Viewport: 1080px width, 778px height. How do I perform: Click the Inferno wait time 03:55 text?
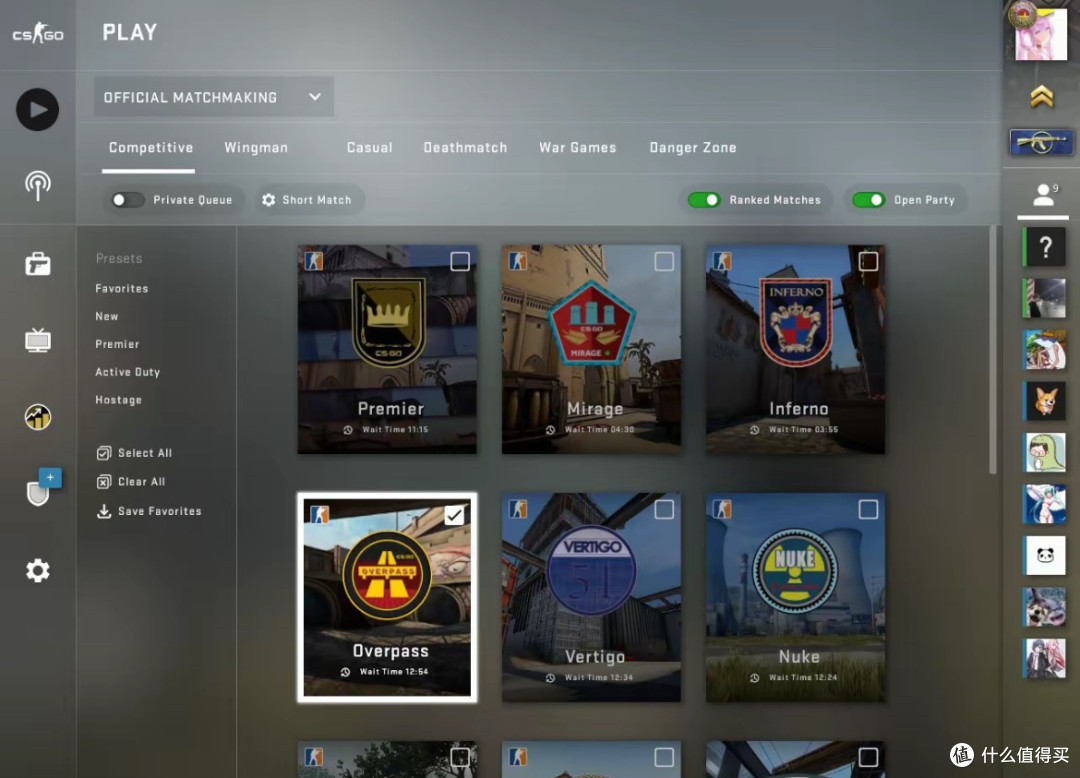[803, 430]
